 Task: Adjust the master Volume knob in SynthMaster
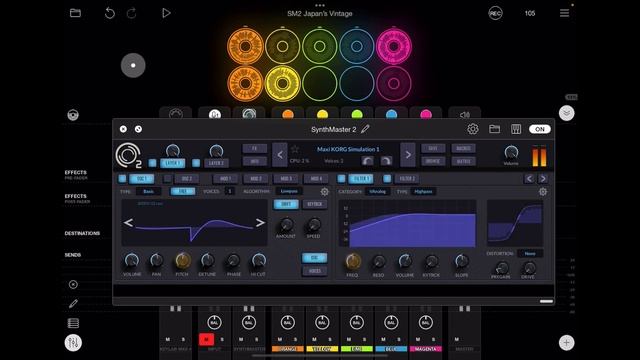pyautogui.click(x=511, y=153)
